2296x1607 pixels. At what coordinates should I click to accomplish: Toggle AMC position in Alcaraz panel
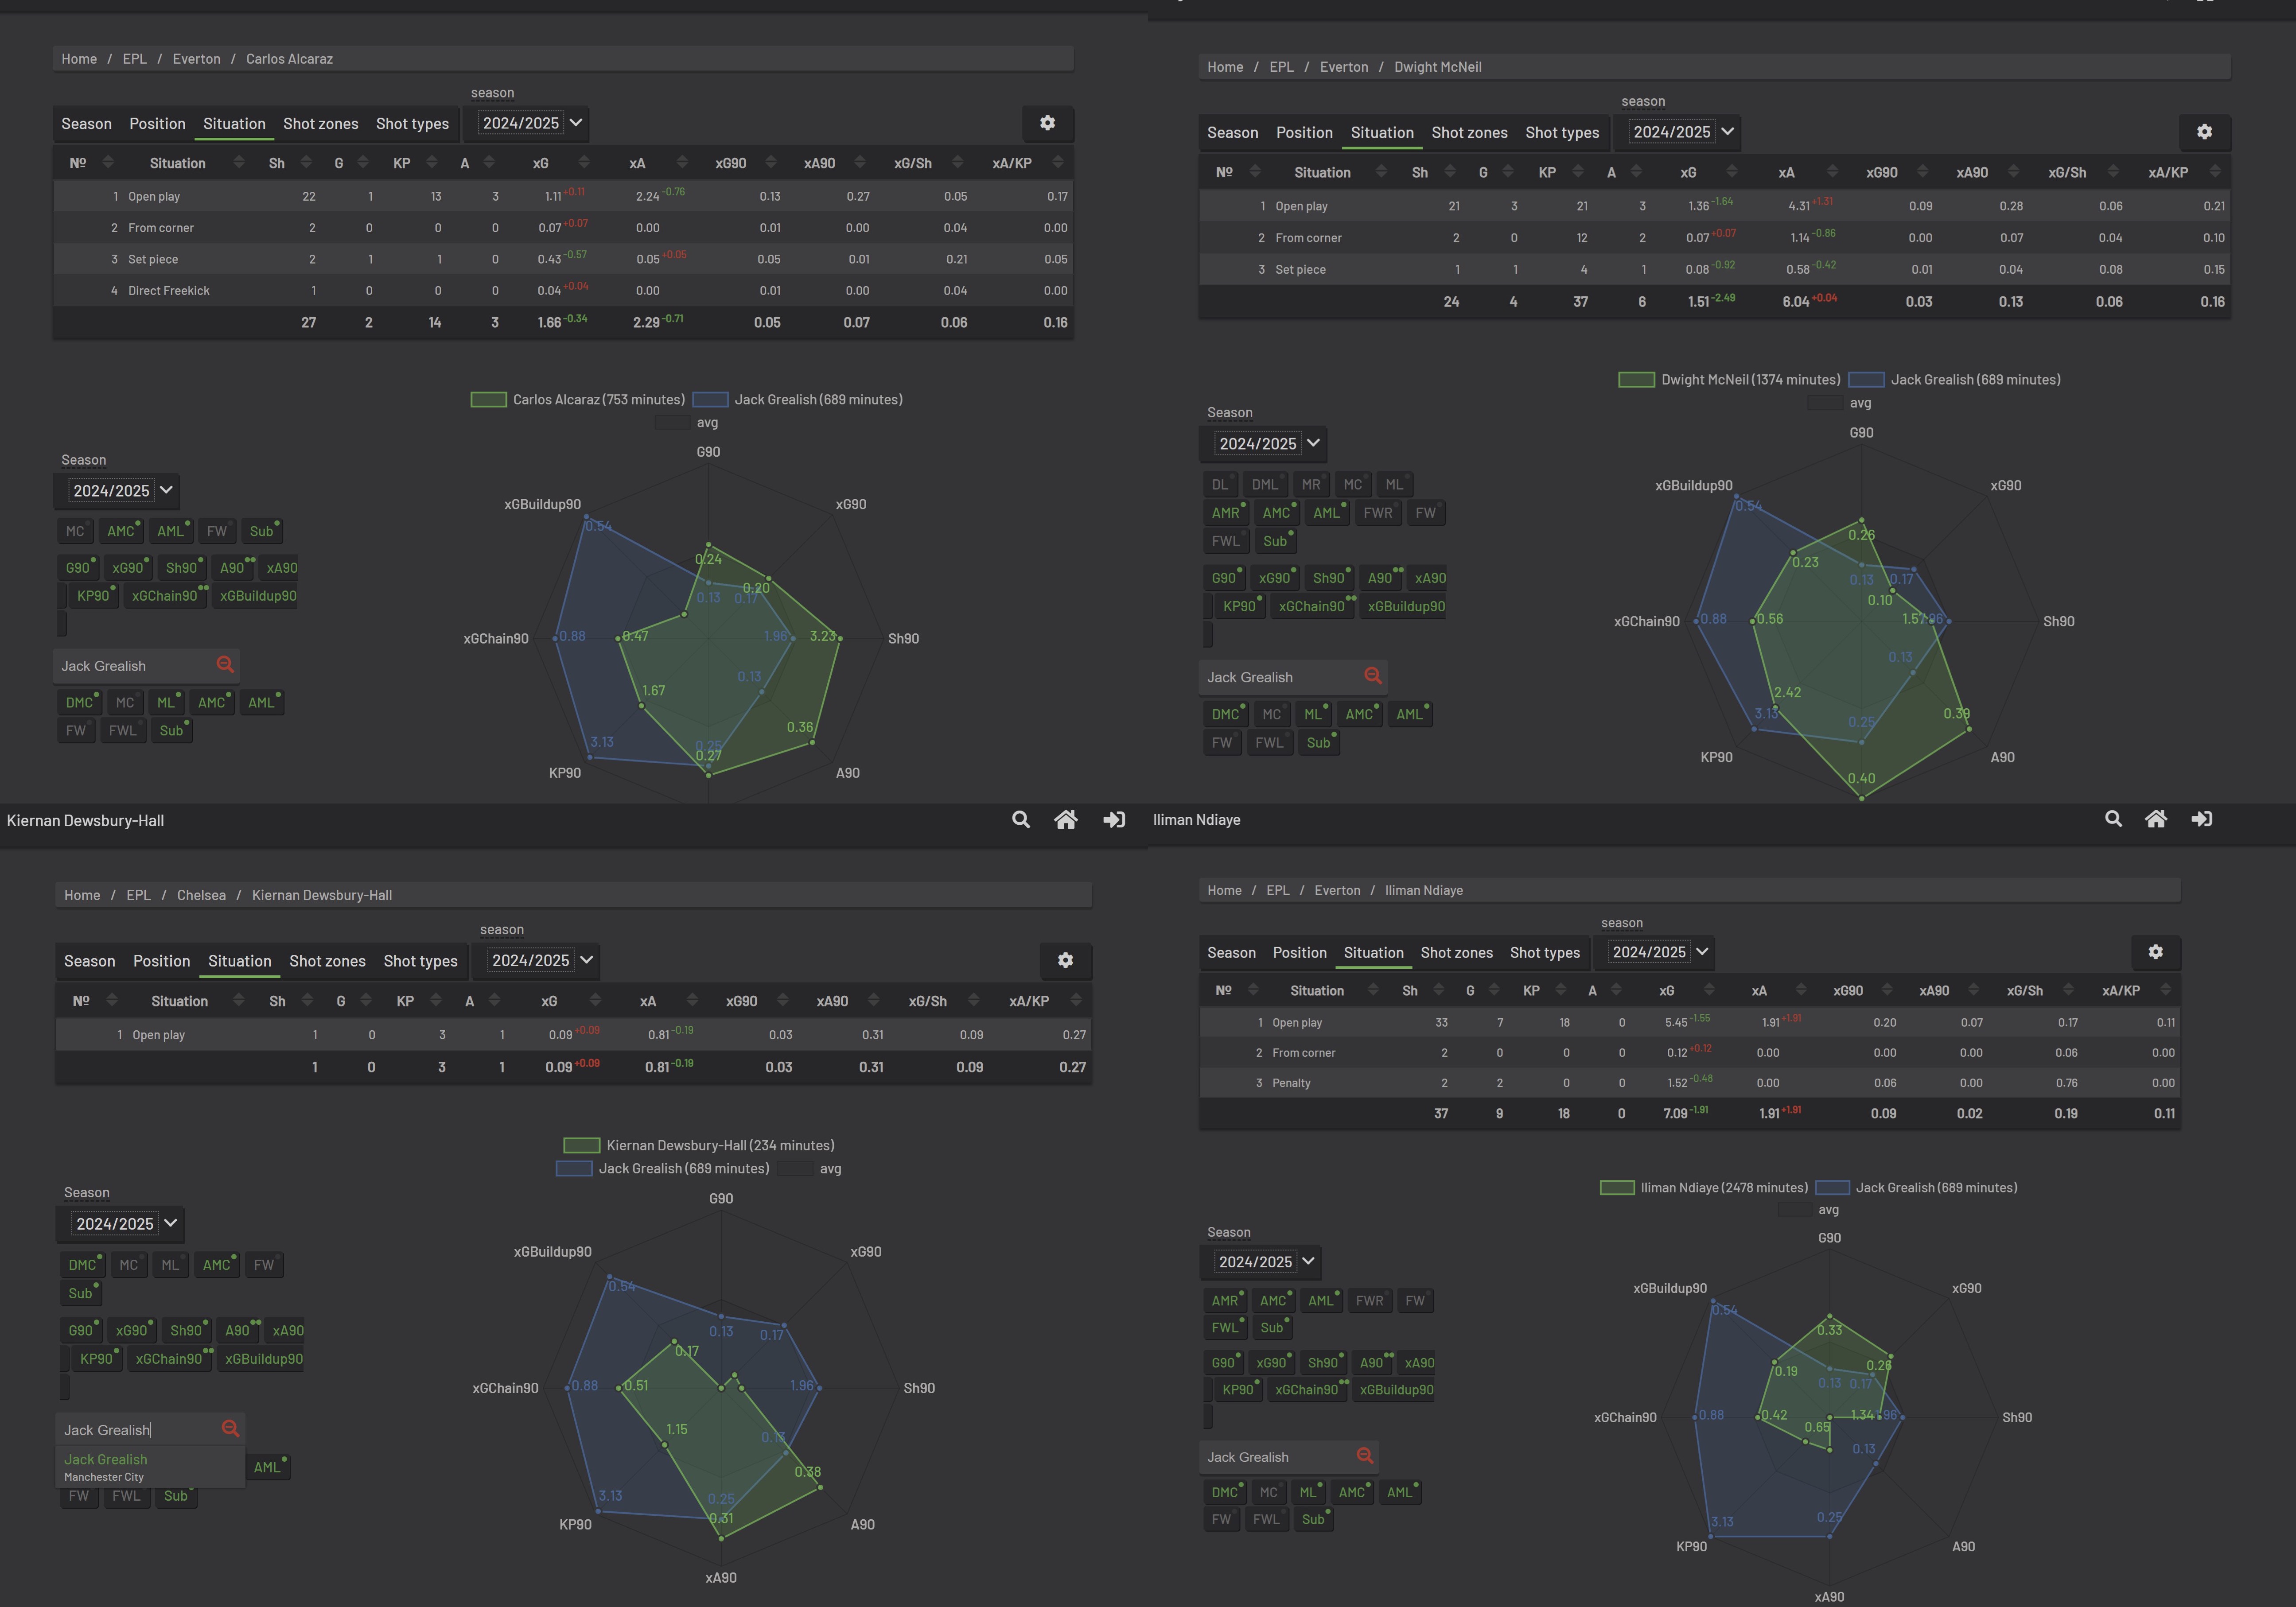pos(122,531)
